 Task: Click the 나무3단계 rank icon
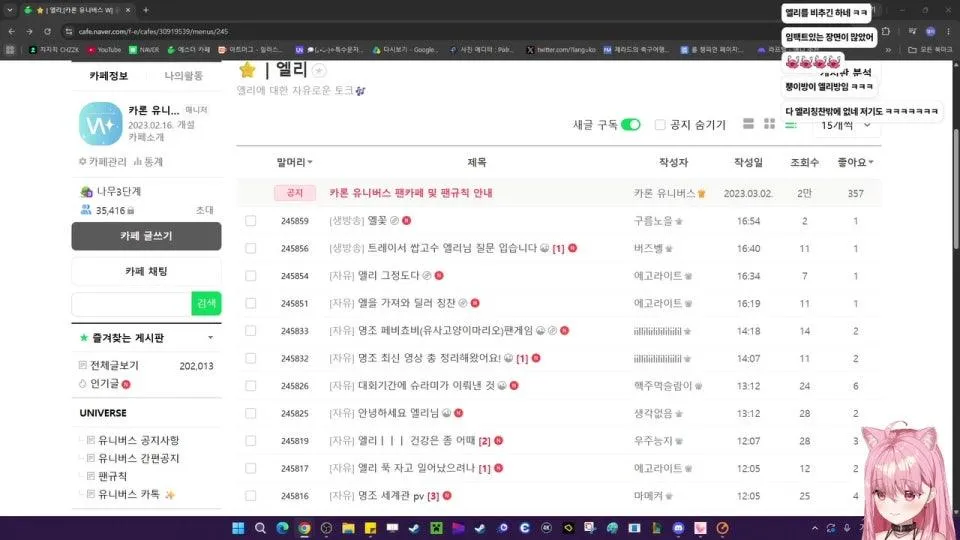(86, 192)
